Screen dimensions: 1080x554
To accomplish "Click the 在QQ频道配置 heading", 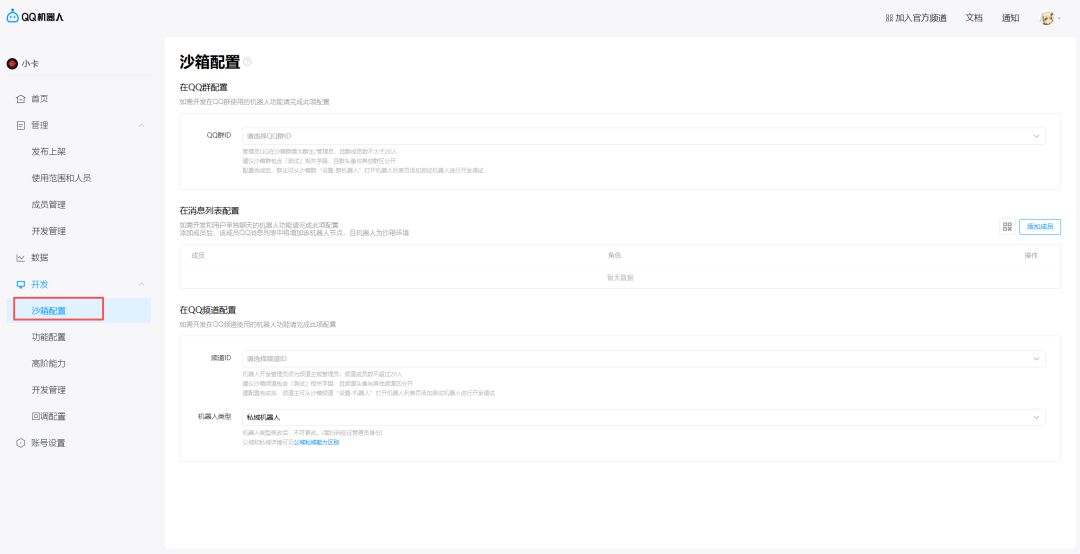I will pyautogui.click(x=208, y=310).
